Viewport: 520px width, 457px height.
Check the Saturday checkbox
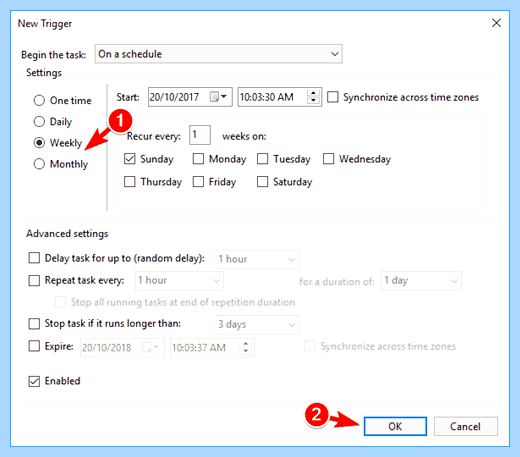(262, 182)
